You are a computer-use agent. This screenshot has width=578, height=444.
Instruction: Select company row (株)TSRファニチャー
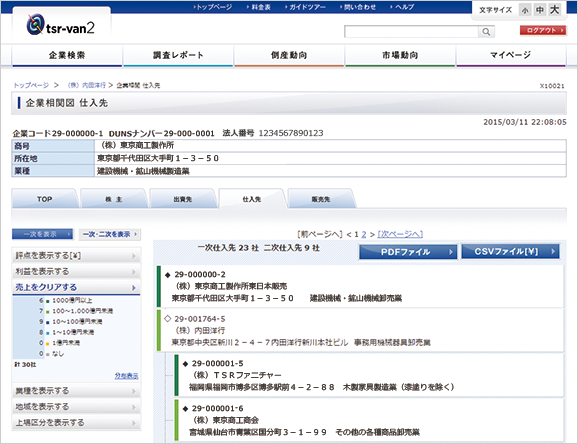coord(369,375)
